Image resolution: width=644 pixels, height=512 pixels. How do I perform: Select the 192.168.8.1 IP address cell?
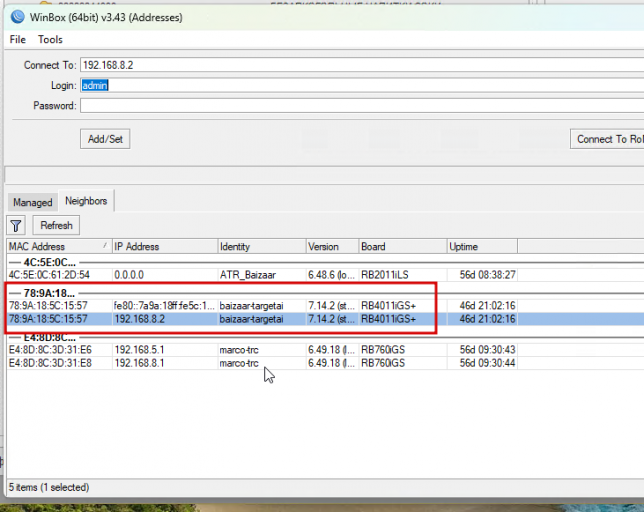[x=139, y=363]
